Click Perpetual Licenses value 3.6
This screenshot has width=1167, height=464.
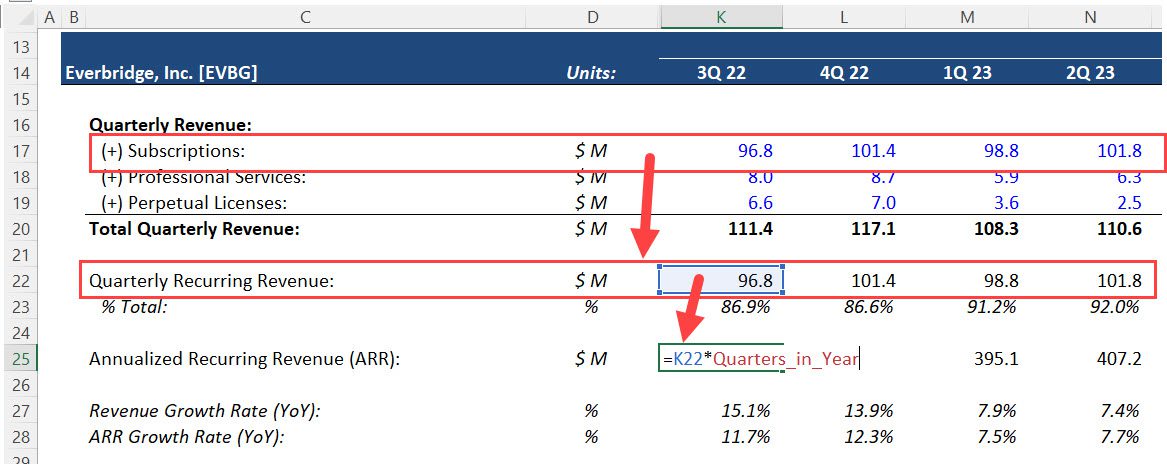coord(1005,203)
